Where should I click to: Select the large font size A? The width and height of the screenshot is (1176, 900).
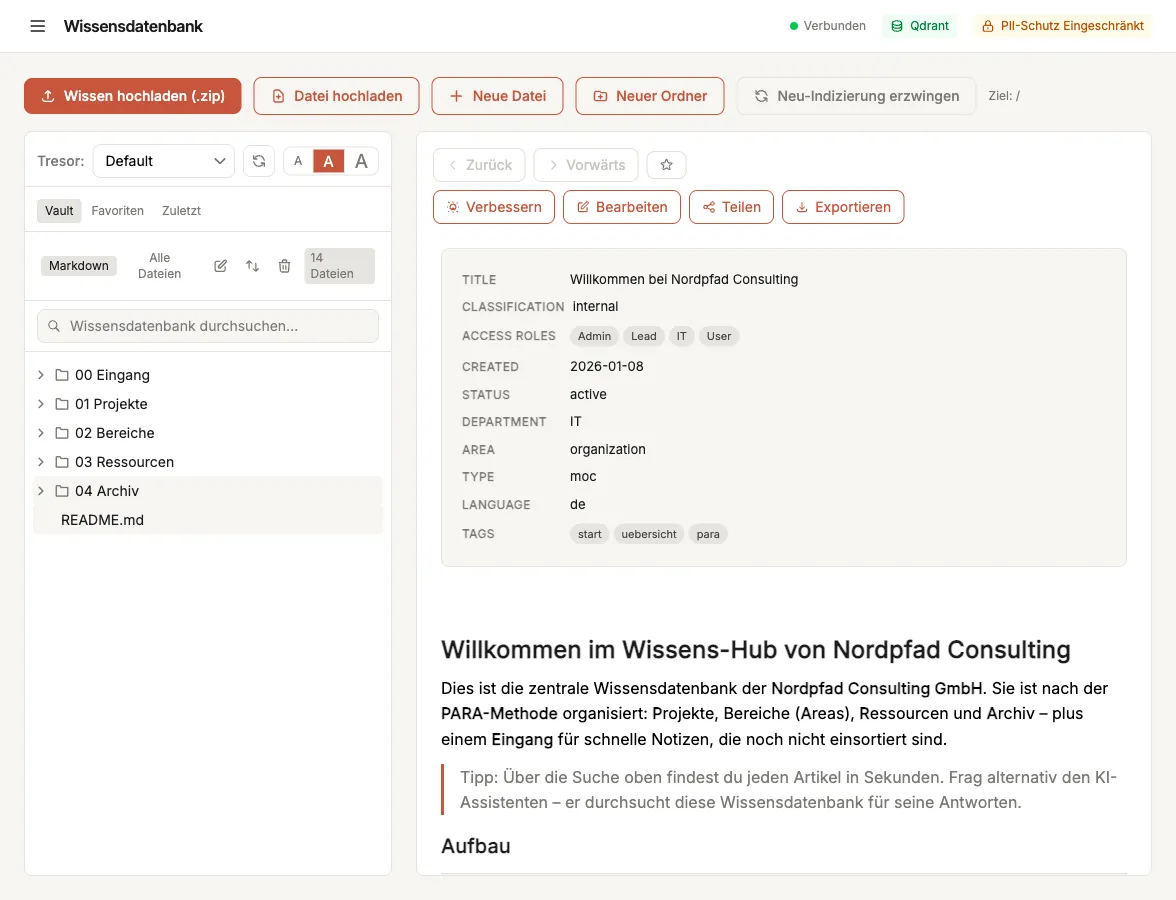tap(361, 161)
